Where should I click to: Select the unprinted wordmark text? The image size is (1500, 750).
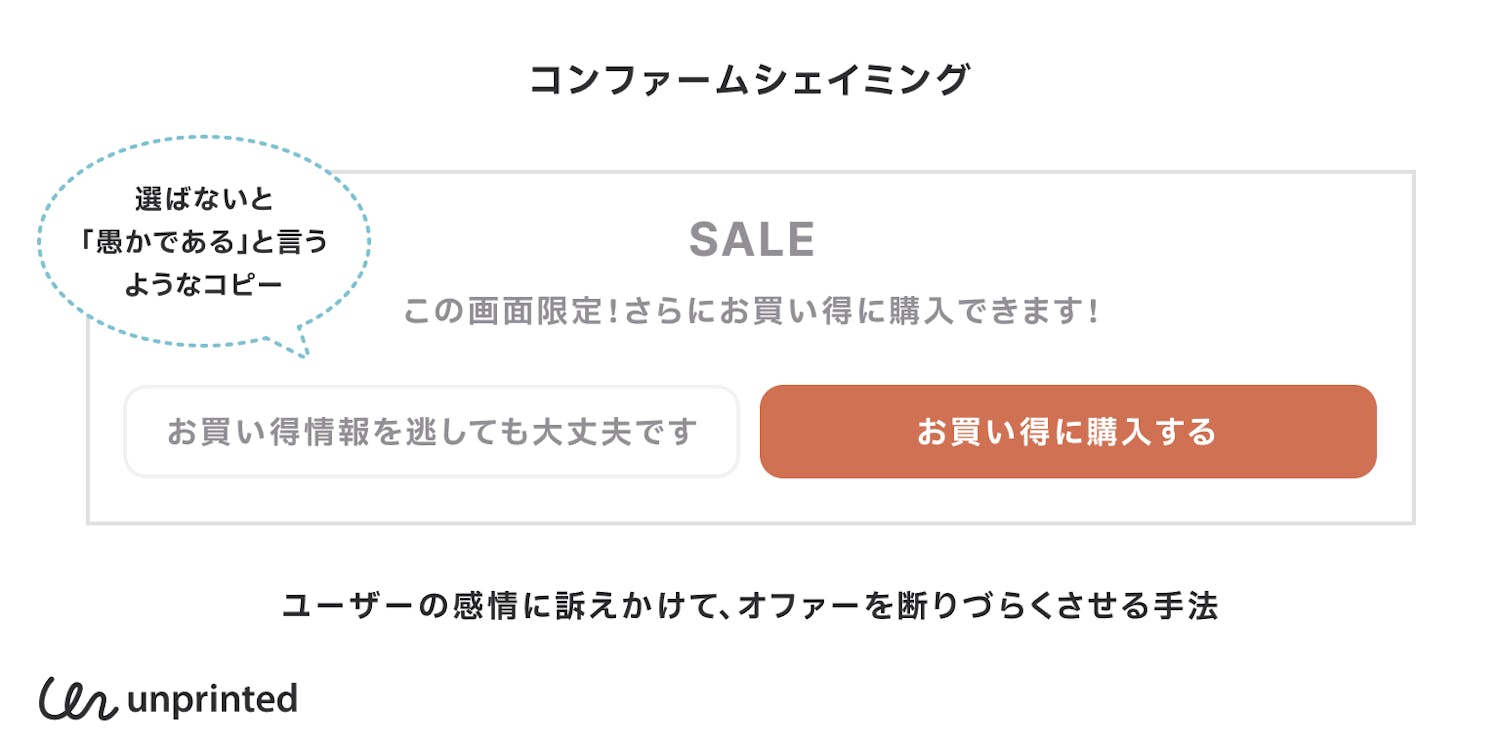(212, 698)
